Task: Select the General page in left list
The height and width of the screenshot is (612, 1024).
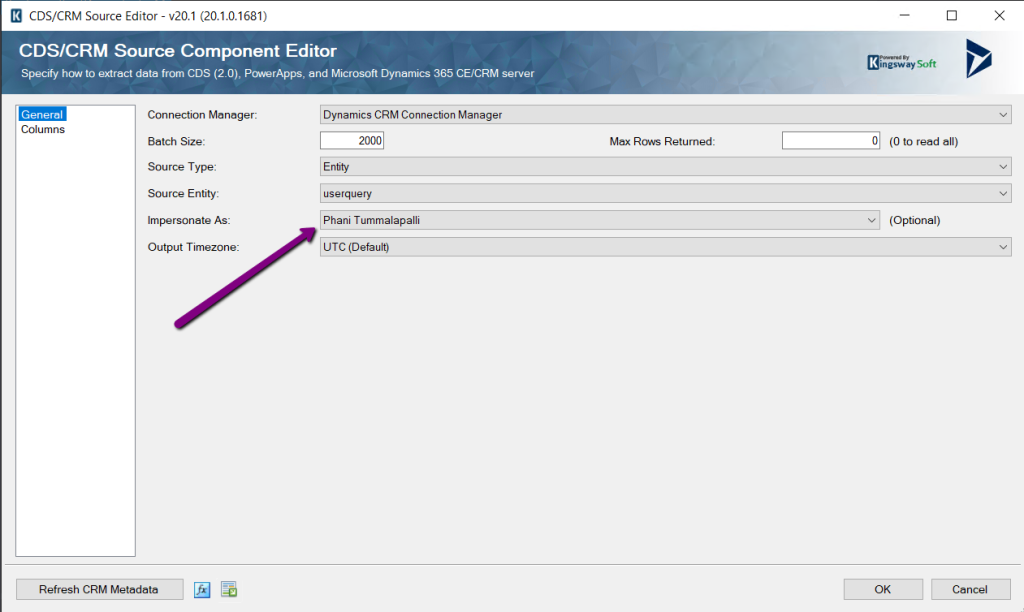Action: coord(42,115)
